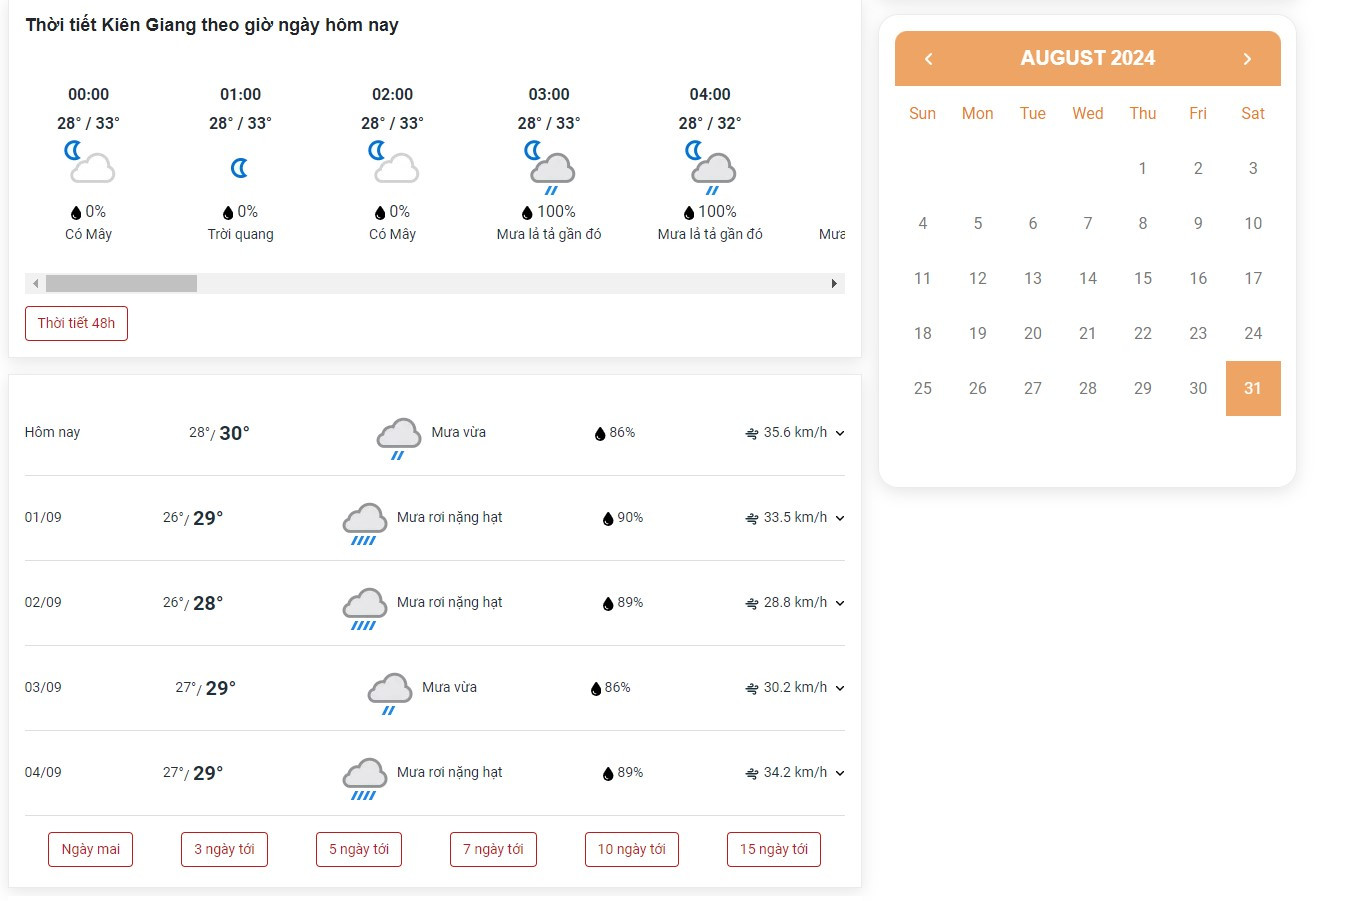Click the Thời tiết Kiên Giang heading
This screenshot has height=901, width=1347.
212,25
